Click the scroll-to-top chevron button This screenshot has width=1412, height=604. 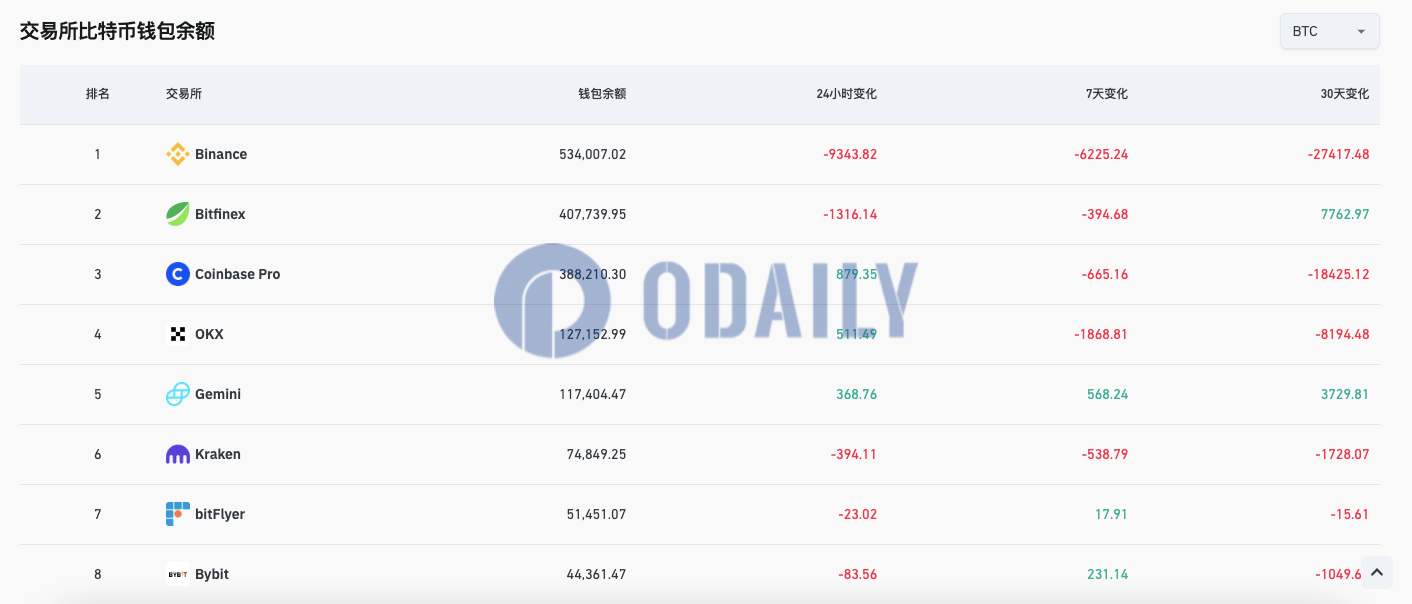point(1377,572)
